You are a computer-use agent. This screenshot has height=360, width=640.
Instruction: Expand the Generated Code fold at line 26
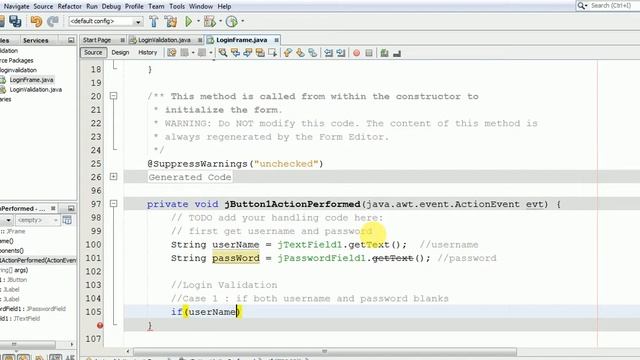coord(113,177)
